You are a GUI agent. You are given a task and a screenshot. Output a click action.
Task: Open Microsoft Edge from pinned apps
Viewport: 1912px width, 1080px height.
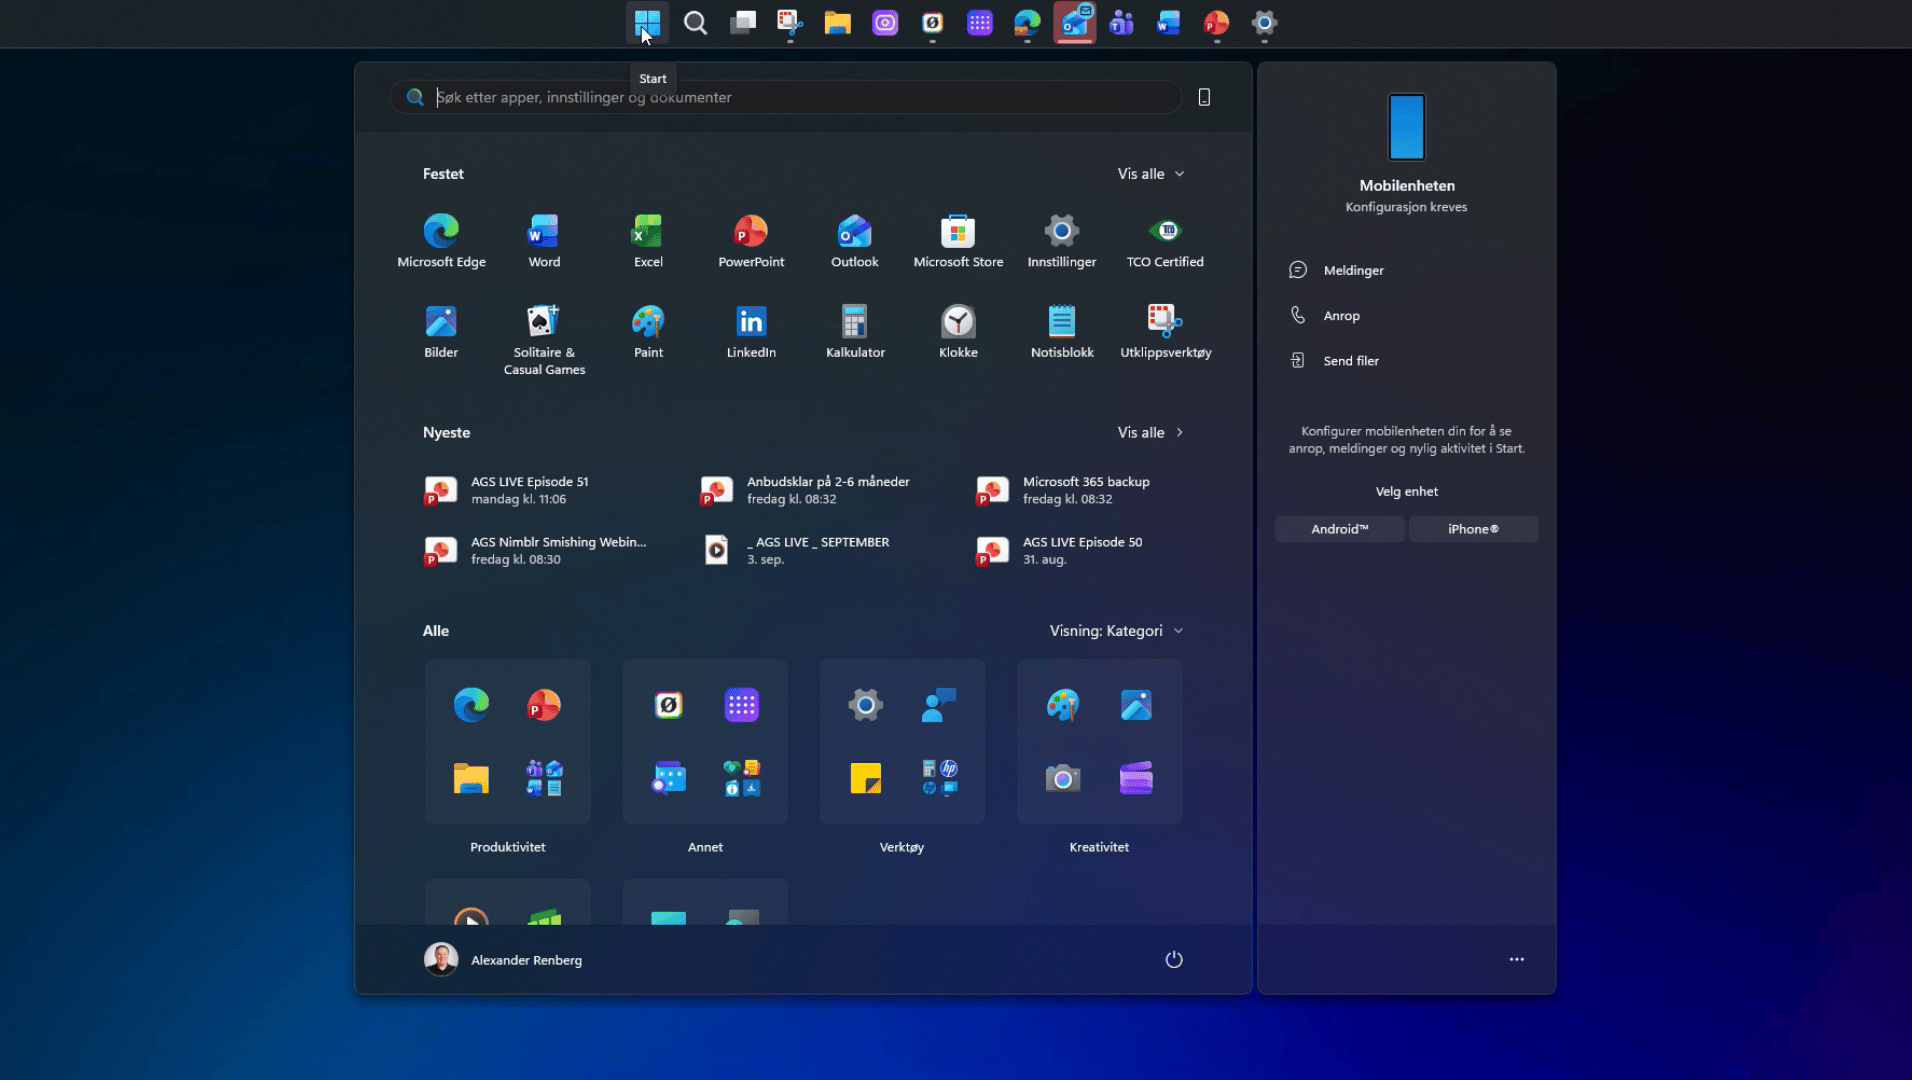coord(441,241)
